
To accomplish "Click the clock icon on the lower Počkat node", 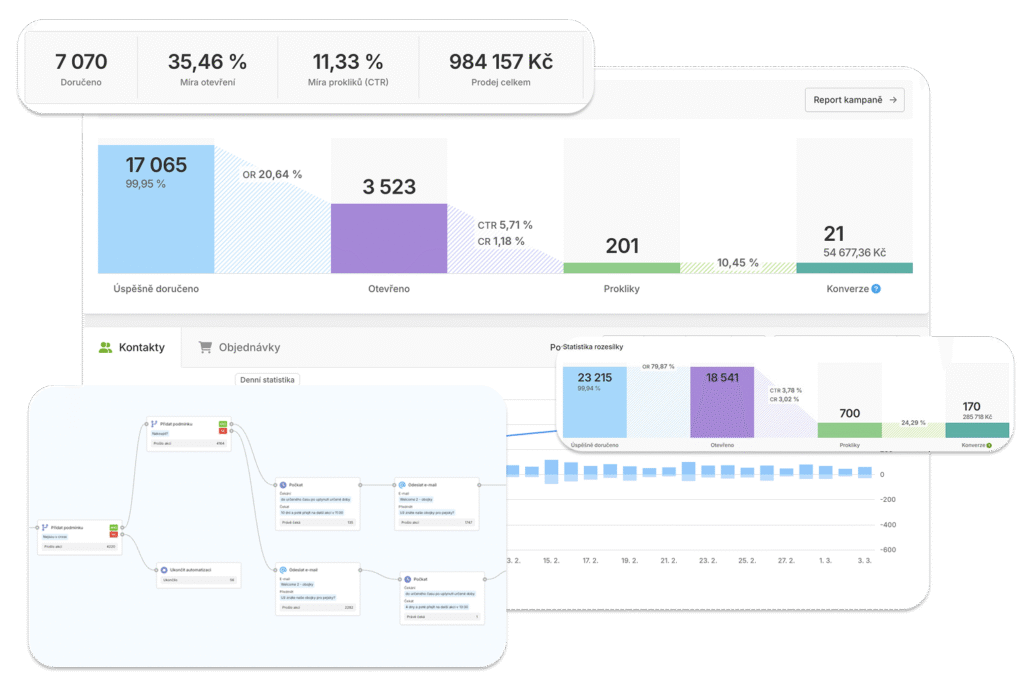I will tap(409, 578).
